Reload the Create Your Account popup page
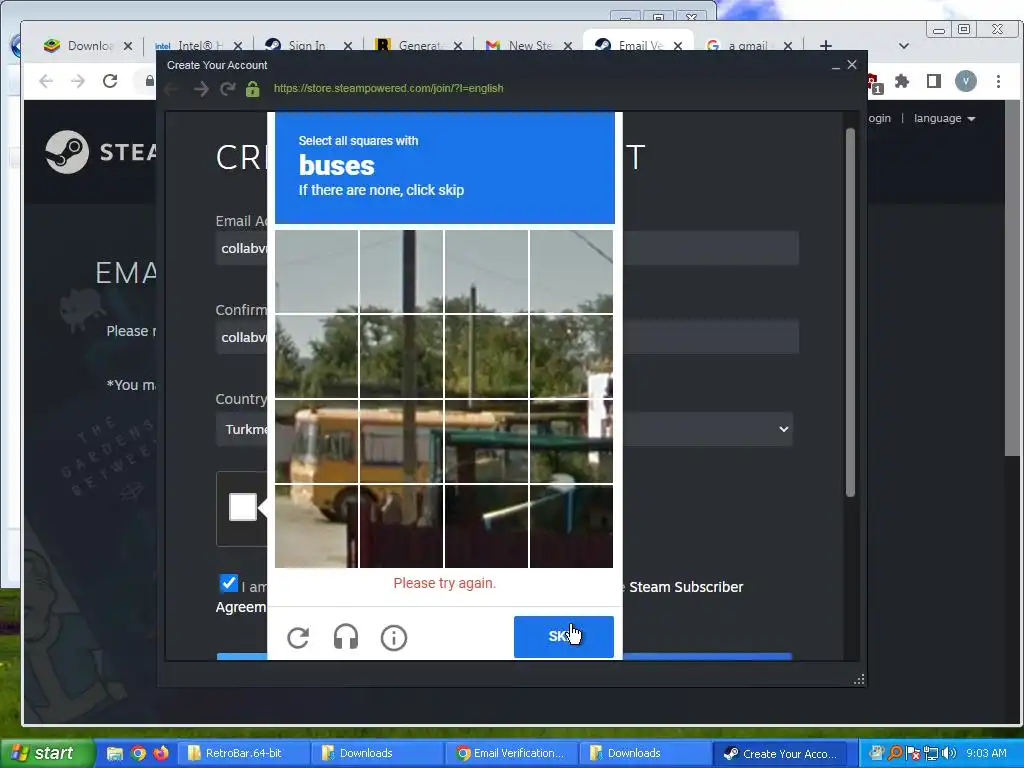The height and width of the screenshot is (768, 1024). pos(227,89)
